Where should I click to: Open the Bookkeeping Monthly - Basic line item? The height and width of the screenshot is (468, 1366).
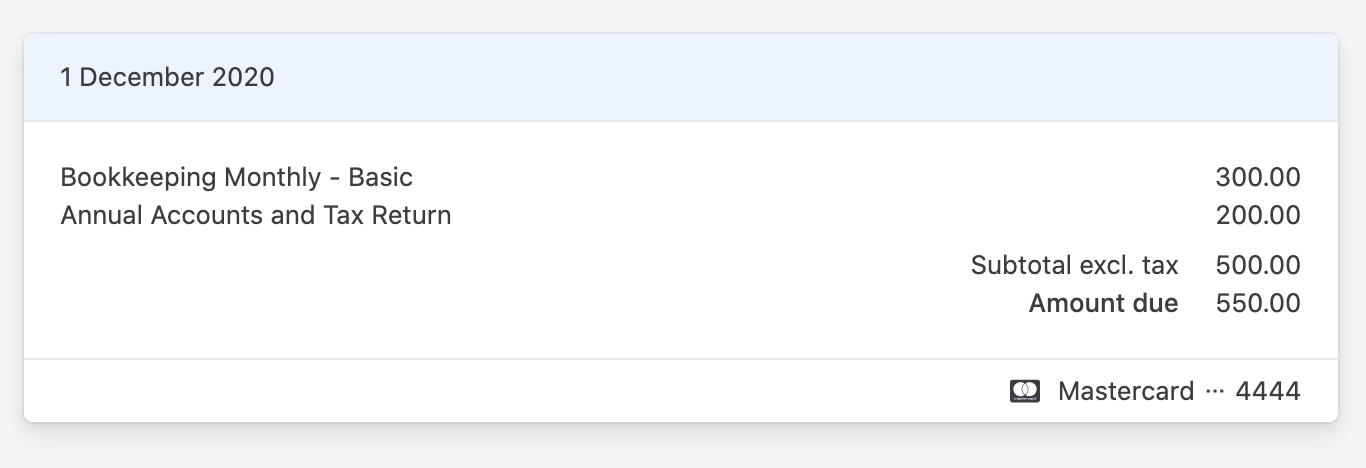pos(236,178)
